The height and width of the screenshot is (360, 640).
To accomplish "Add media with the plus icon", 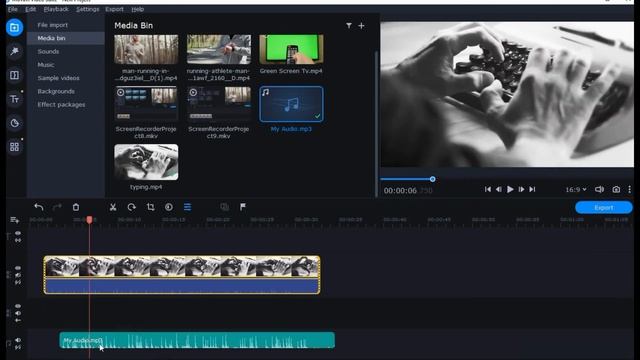I will (x=361, y=26).
